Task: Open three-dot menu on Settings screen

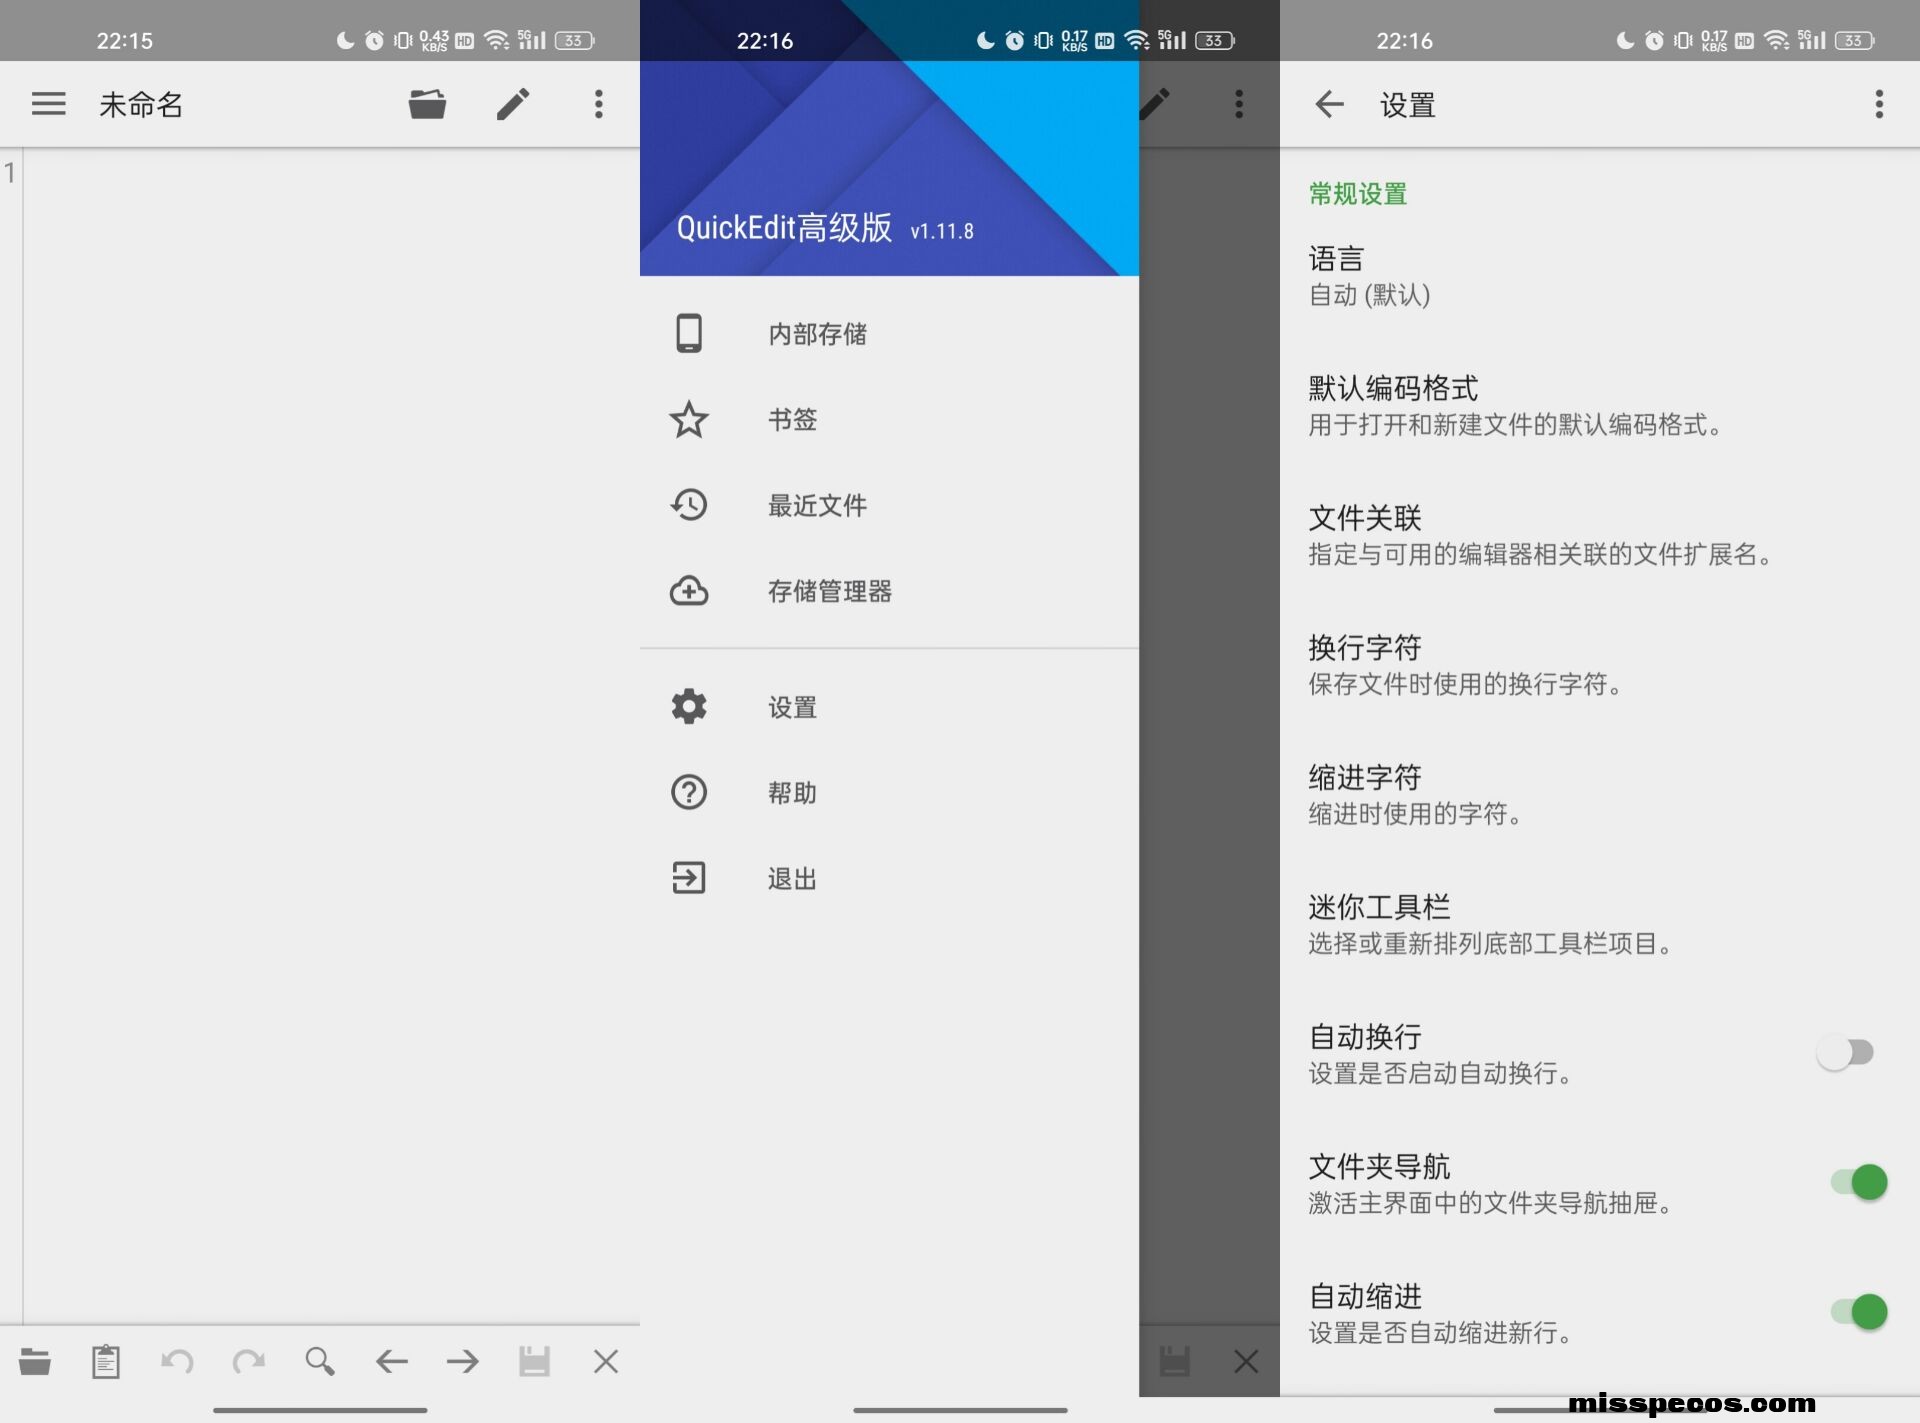Action: [1879, 104]
